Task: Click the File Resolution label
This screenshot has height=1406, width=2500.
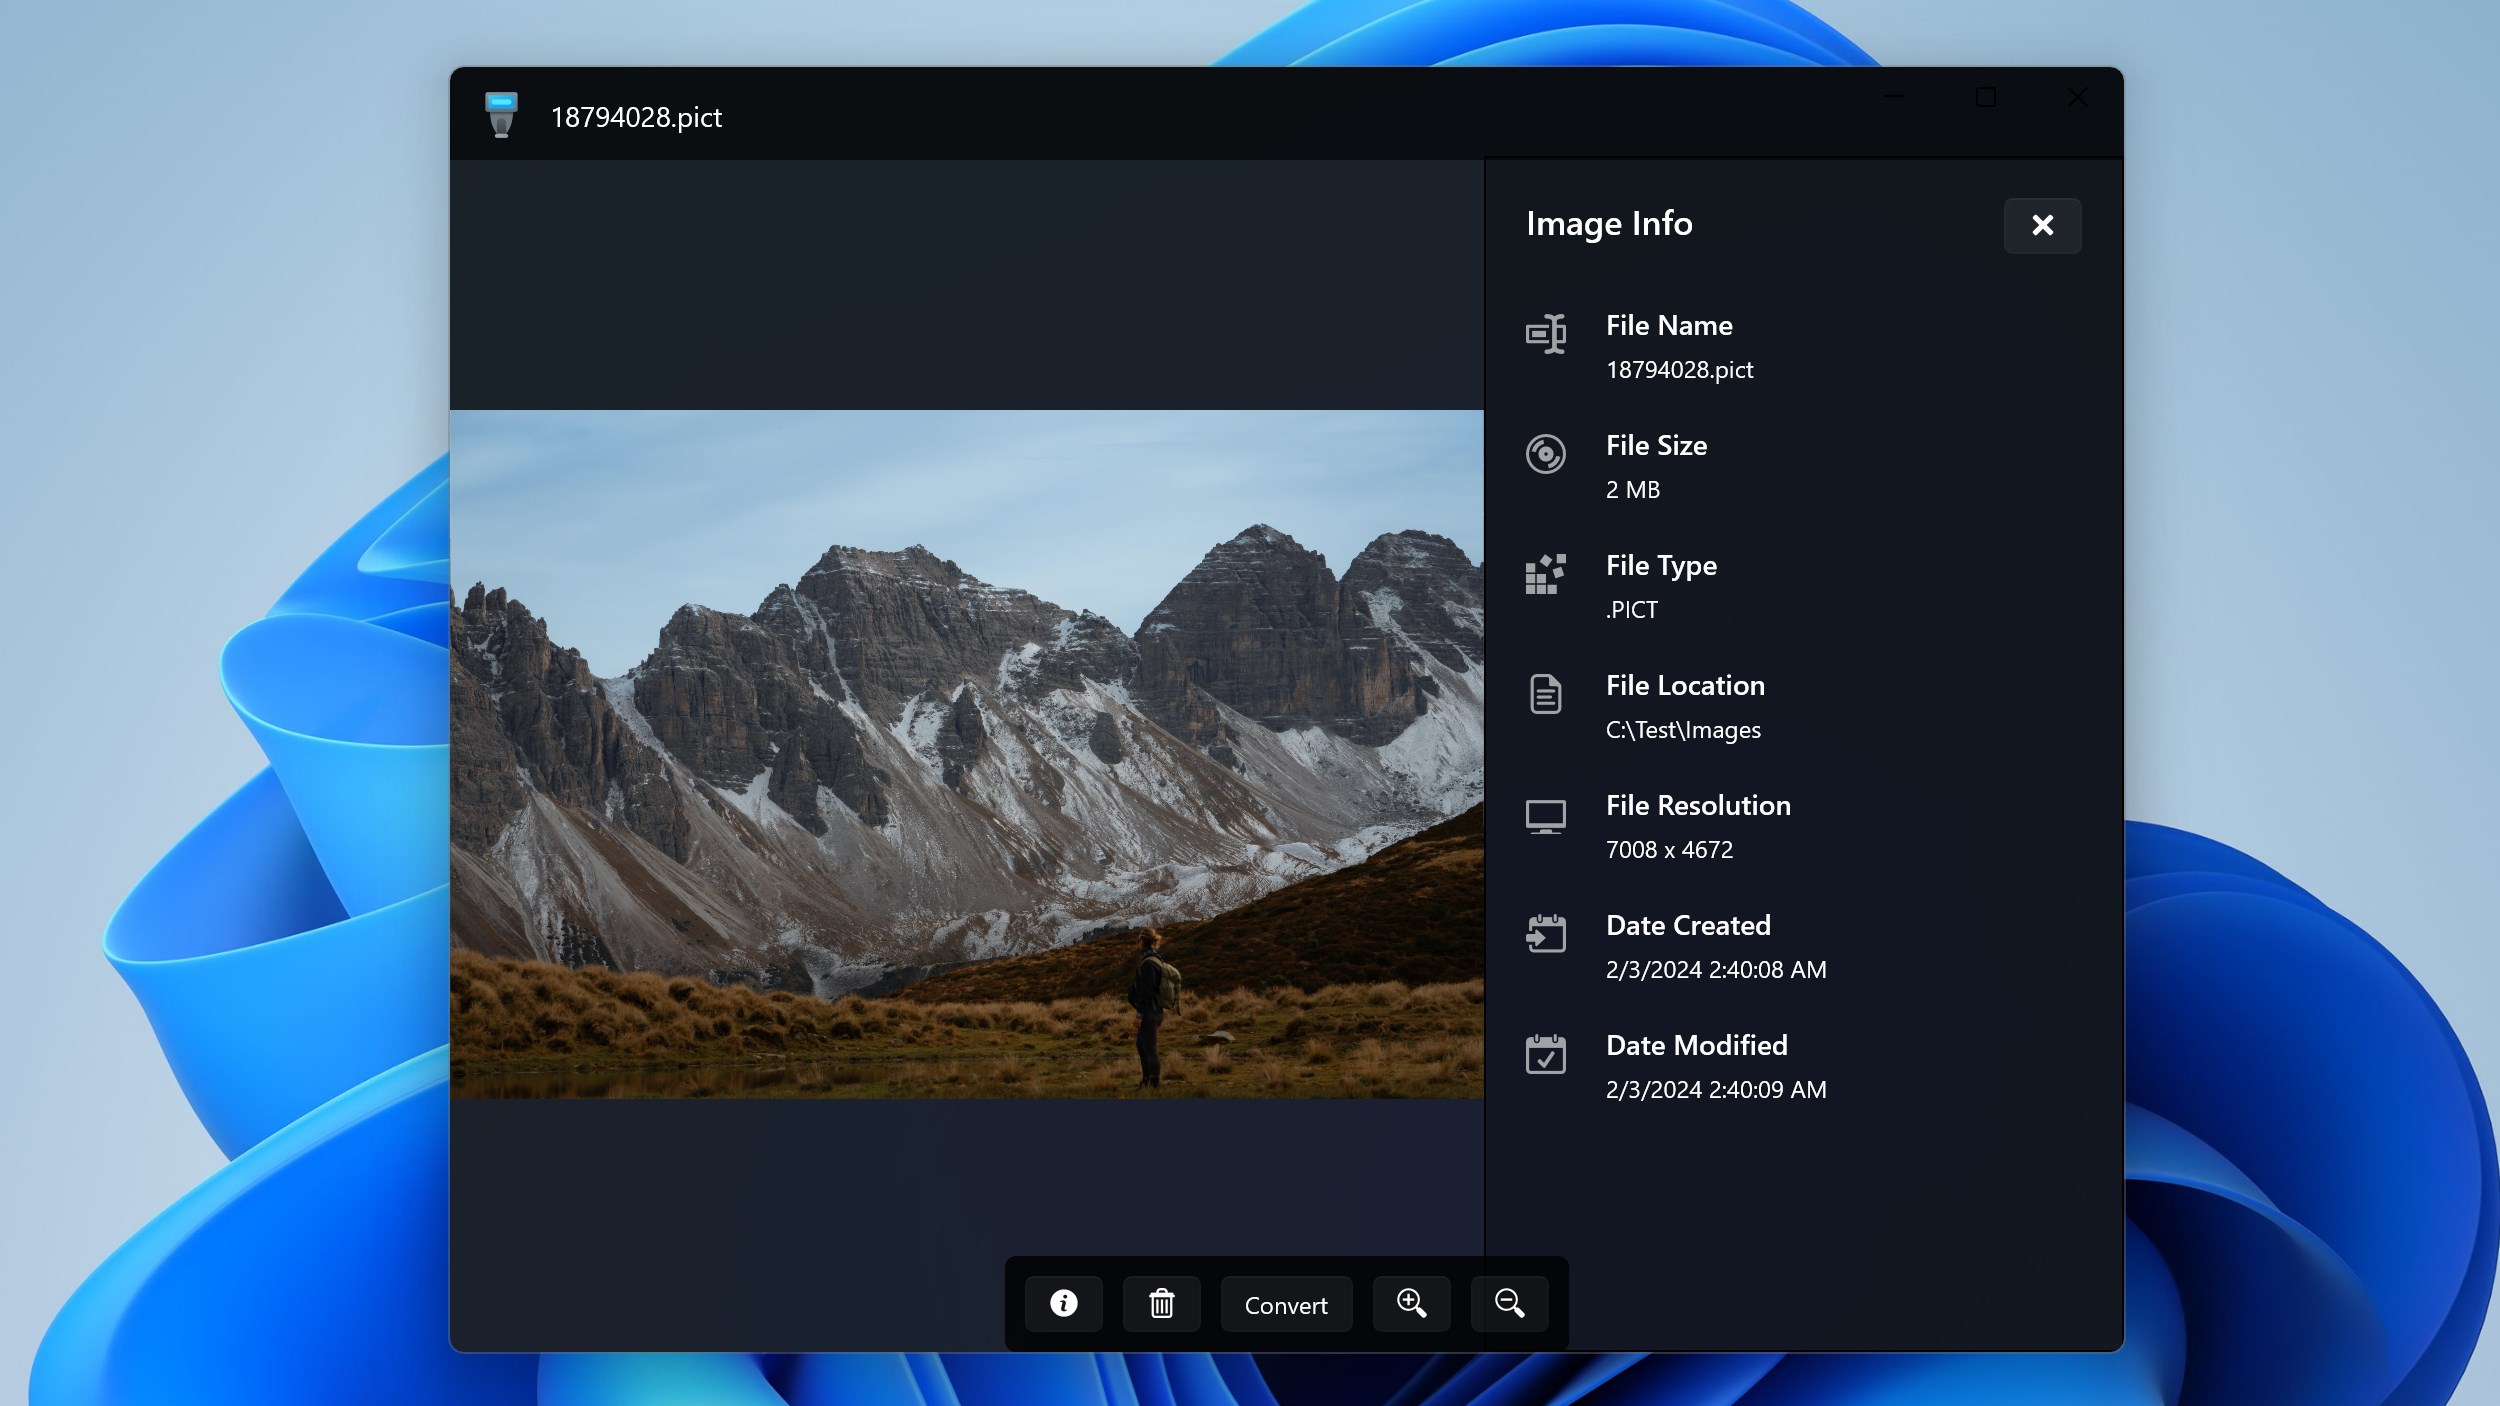Action: [1698, 806]
